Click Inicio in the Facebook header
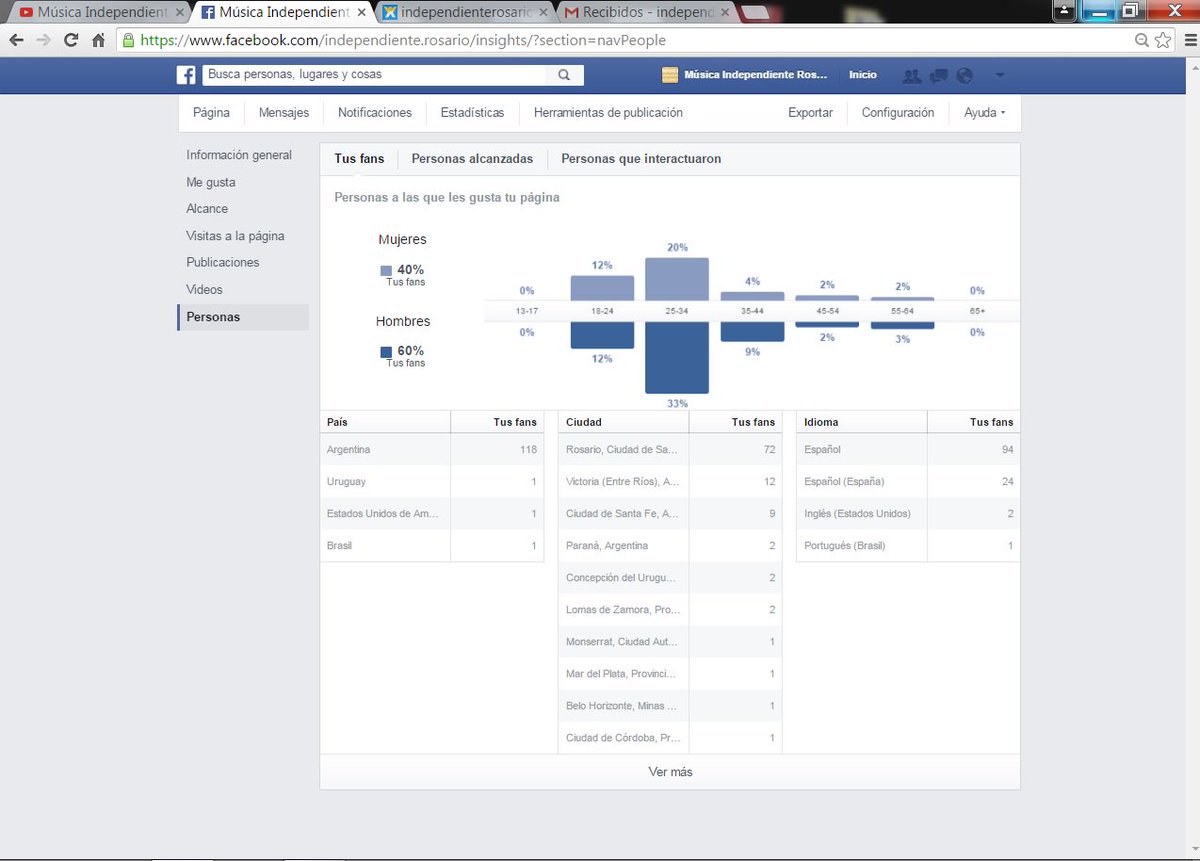The width and height of the screenshot is (1200, 861). (863, 75)
